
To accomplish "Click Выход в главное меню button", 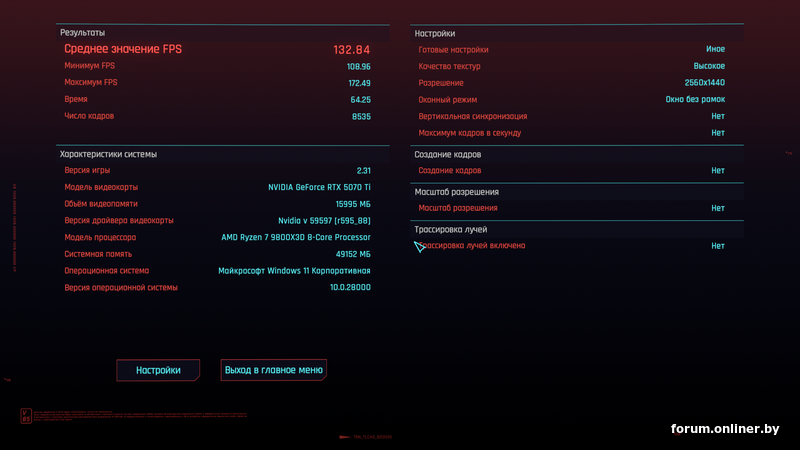I will (x=273, y=370).
